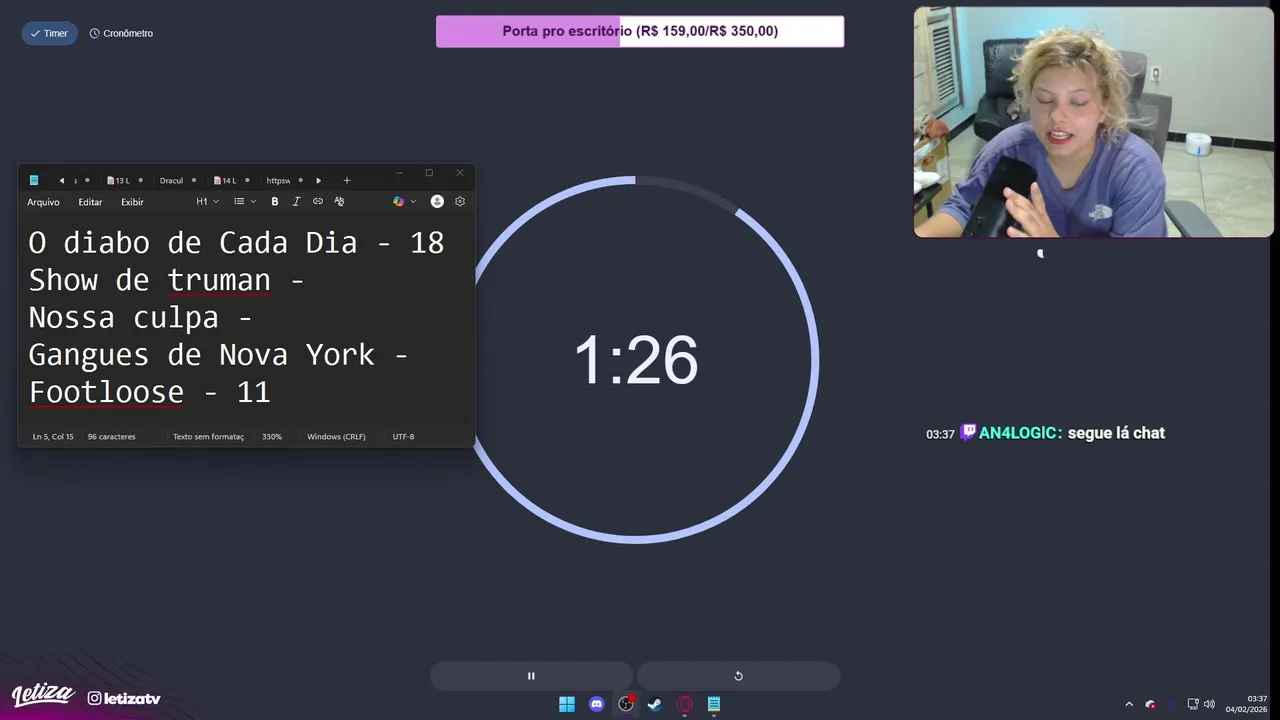The height and width of the screenshot is (720, 1280).
Task: Open the Copilot icon in Notepad
Action: 399,201
